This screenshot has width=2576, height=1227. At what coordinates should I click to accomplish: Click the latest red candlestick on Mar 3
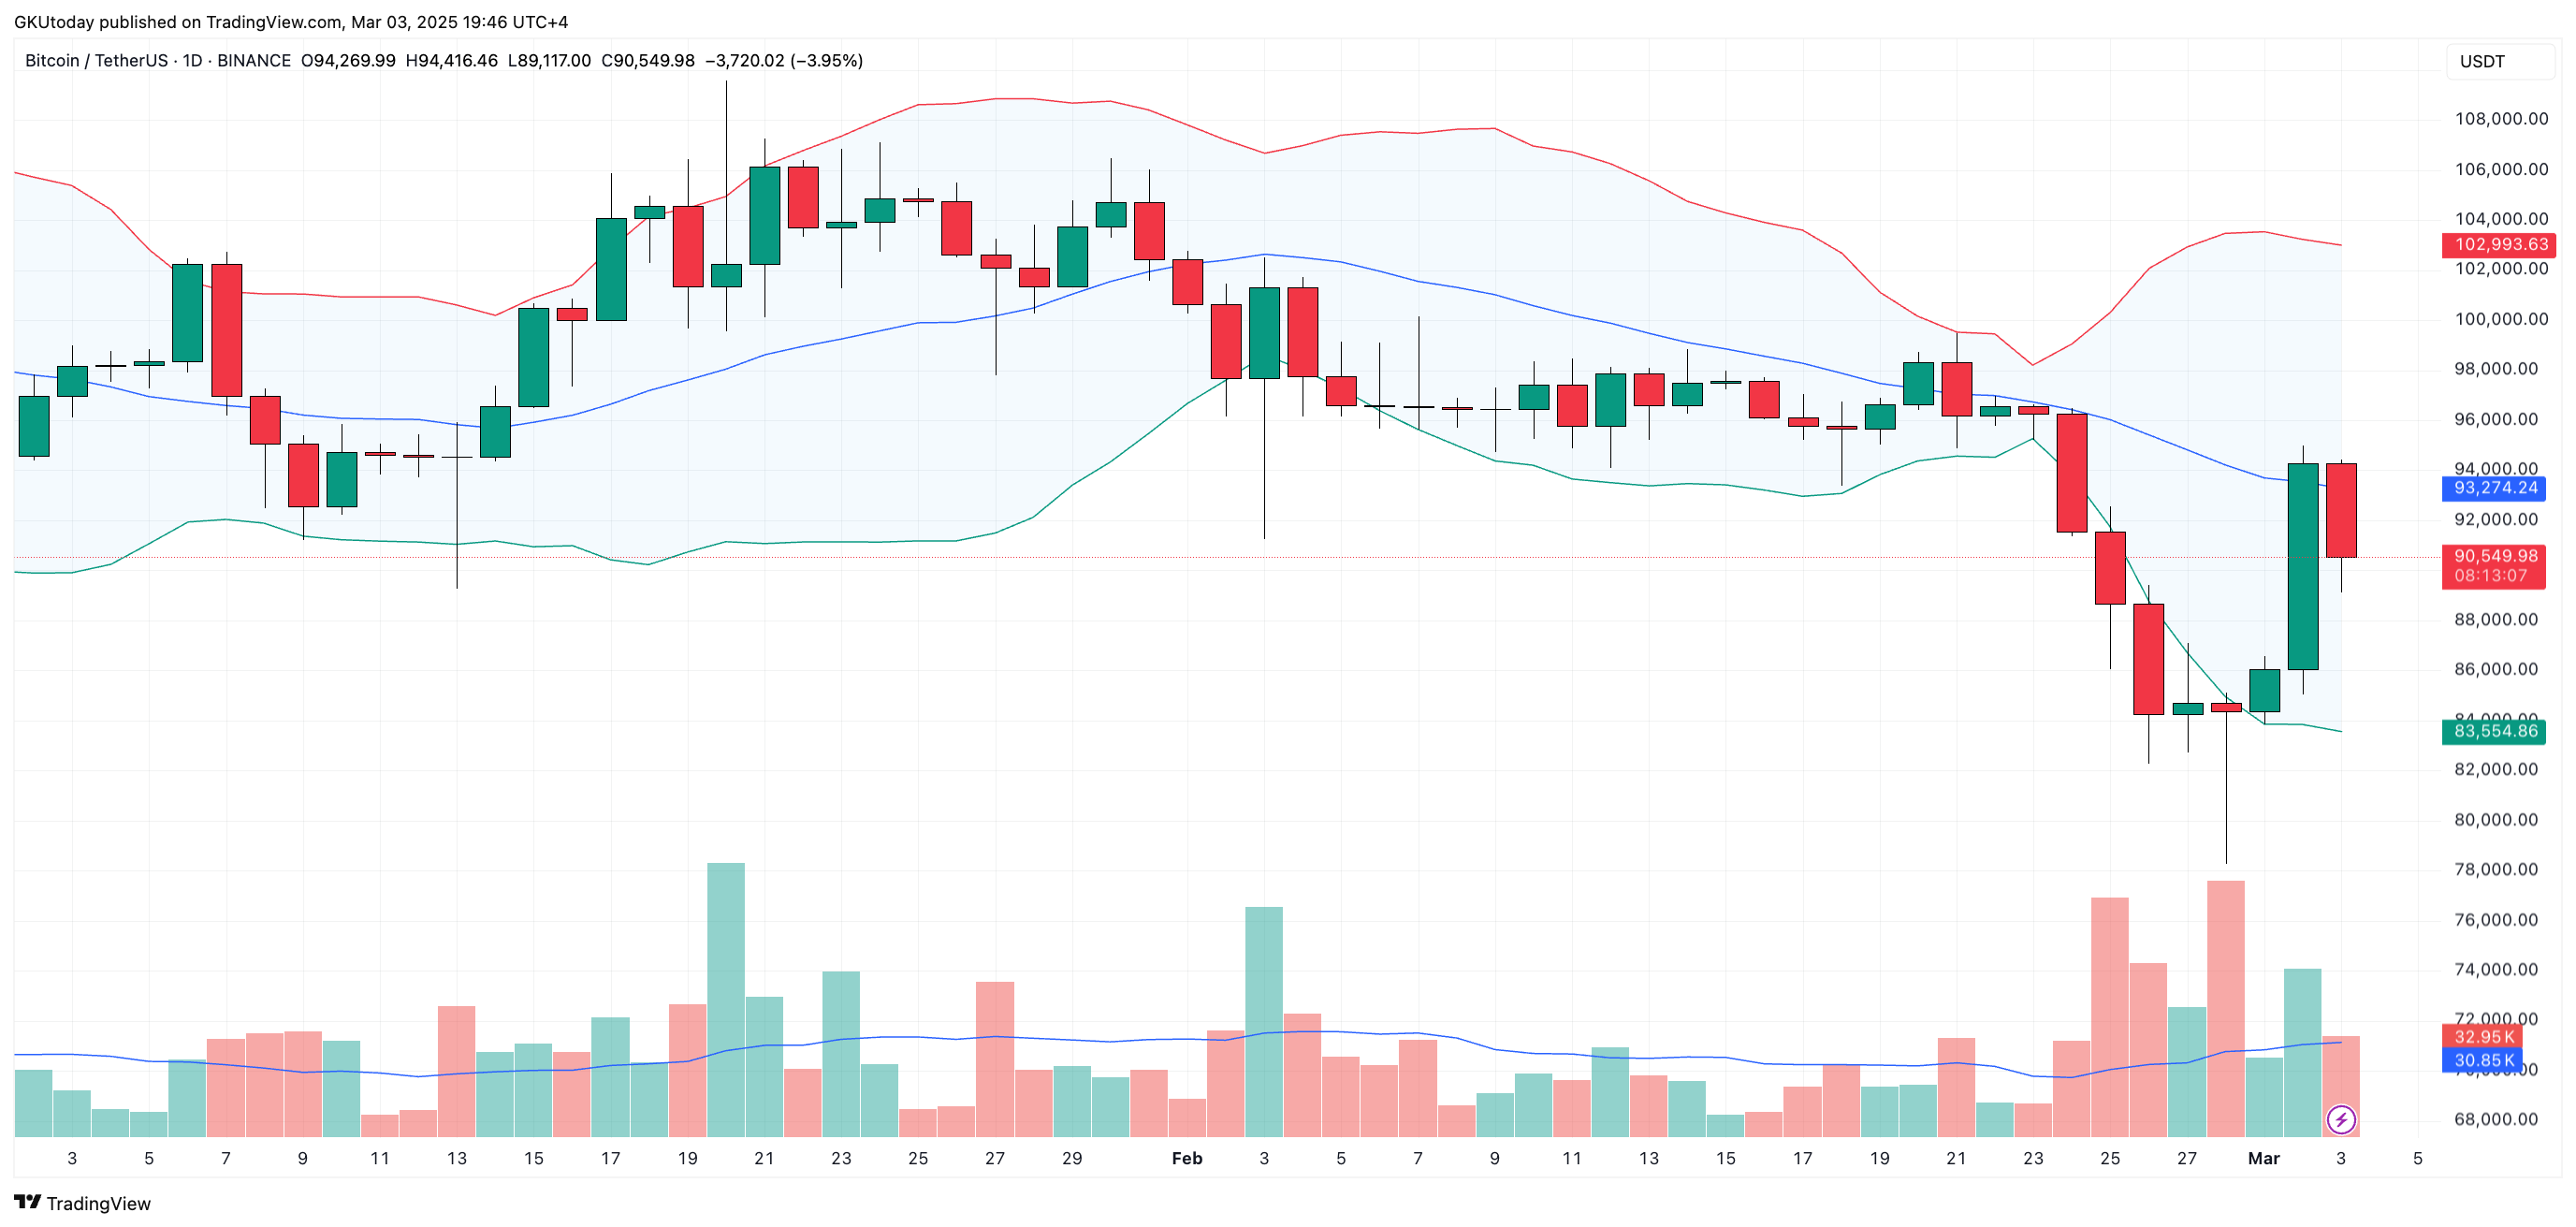point(2341,510)
